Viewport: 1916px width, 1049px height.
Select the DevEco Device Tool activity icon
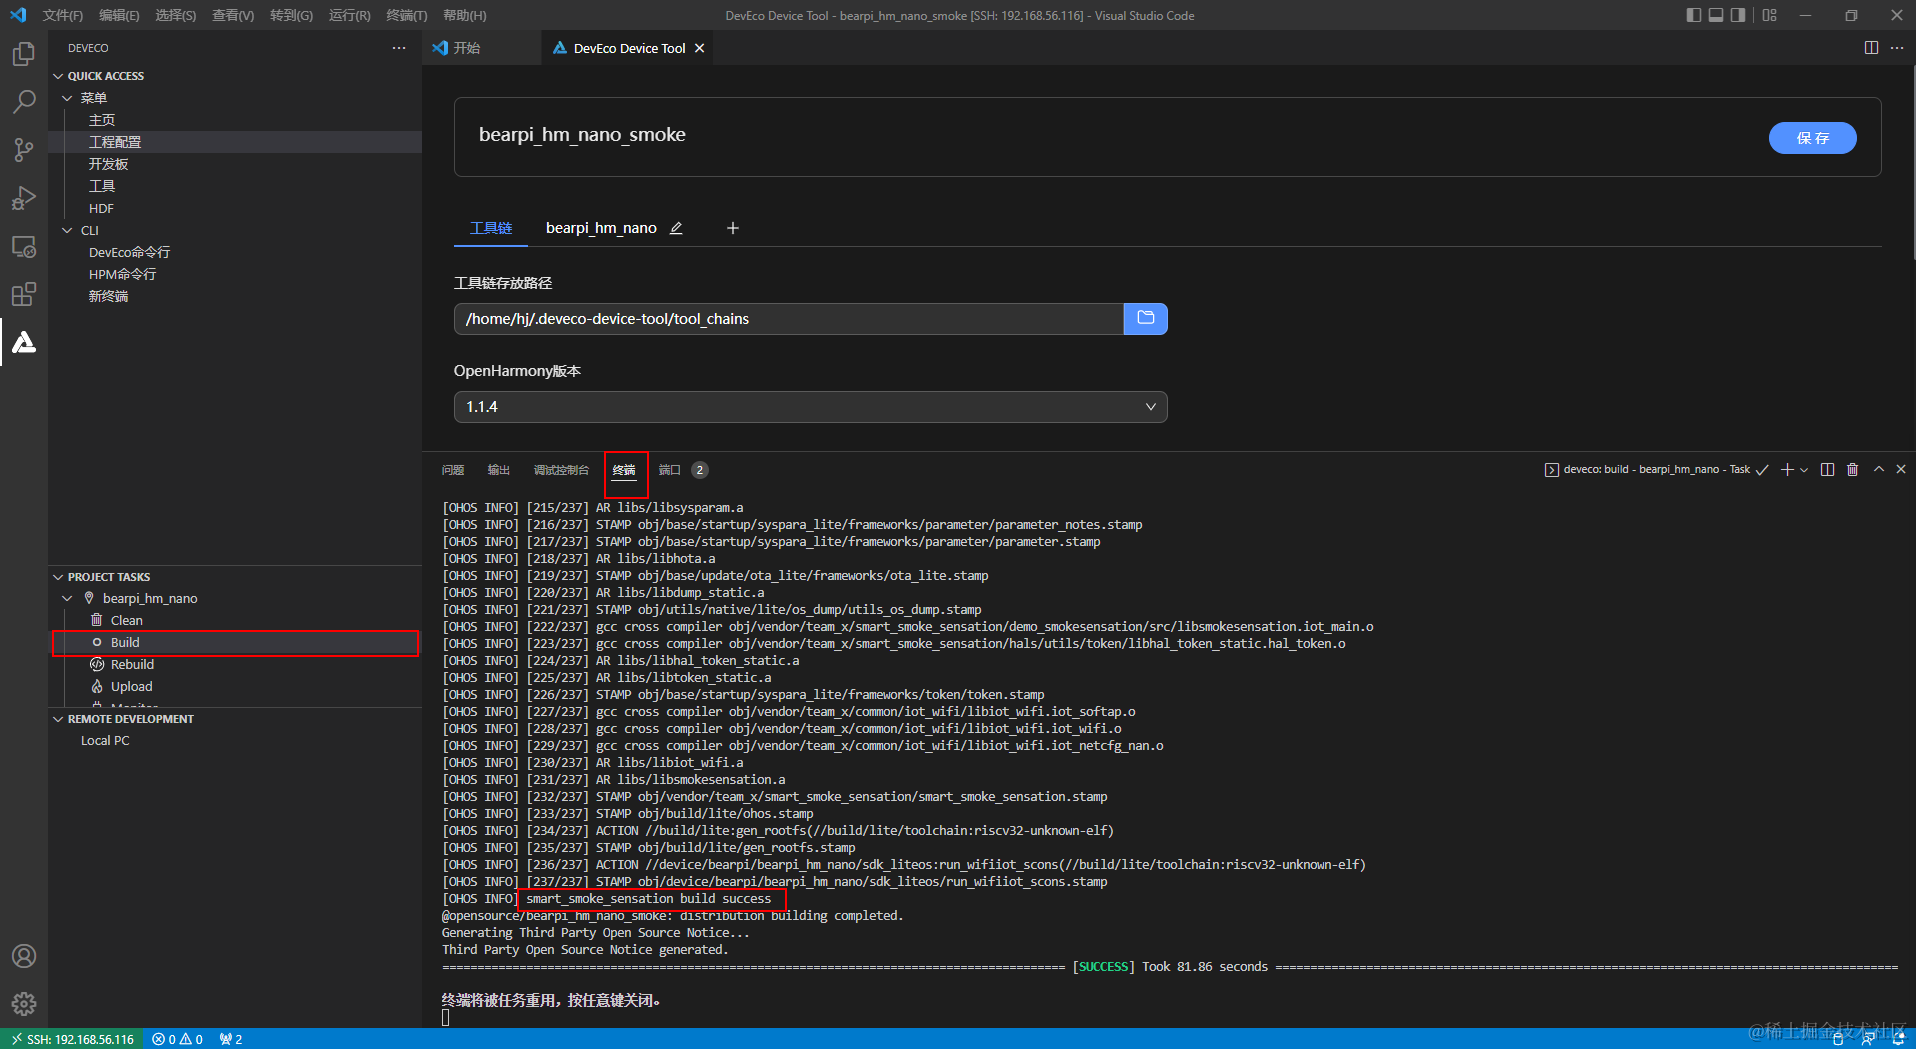pos(24,342)
